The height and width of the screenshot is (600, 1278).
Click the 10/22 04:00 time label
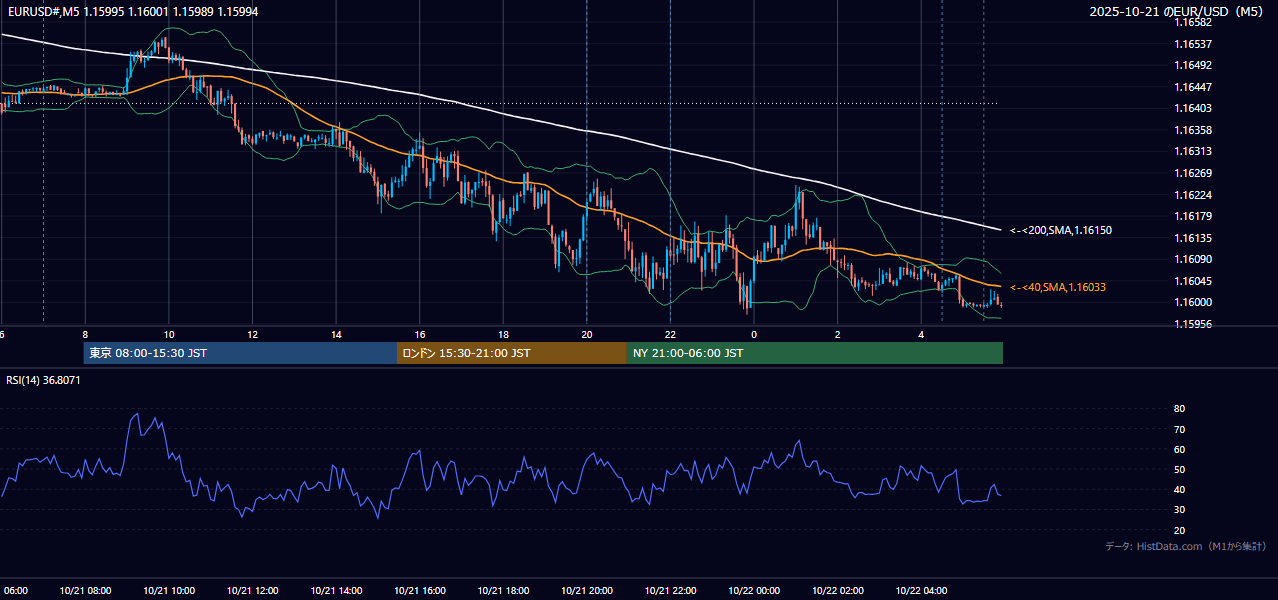tap(921, 591)
